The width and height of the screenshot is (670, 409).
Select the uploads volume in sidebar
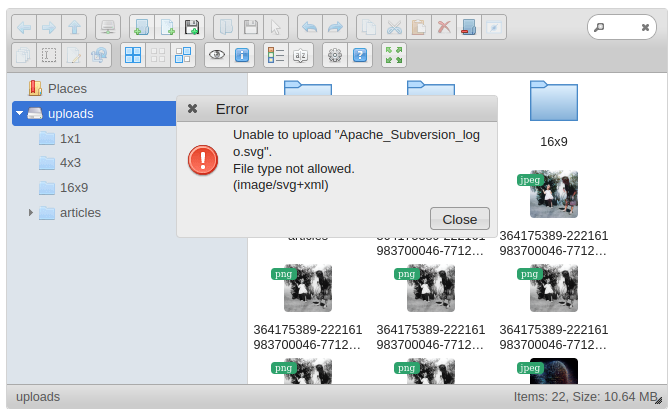point(94,114)
